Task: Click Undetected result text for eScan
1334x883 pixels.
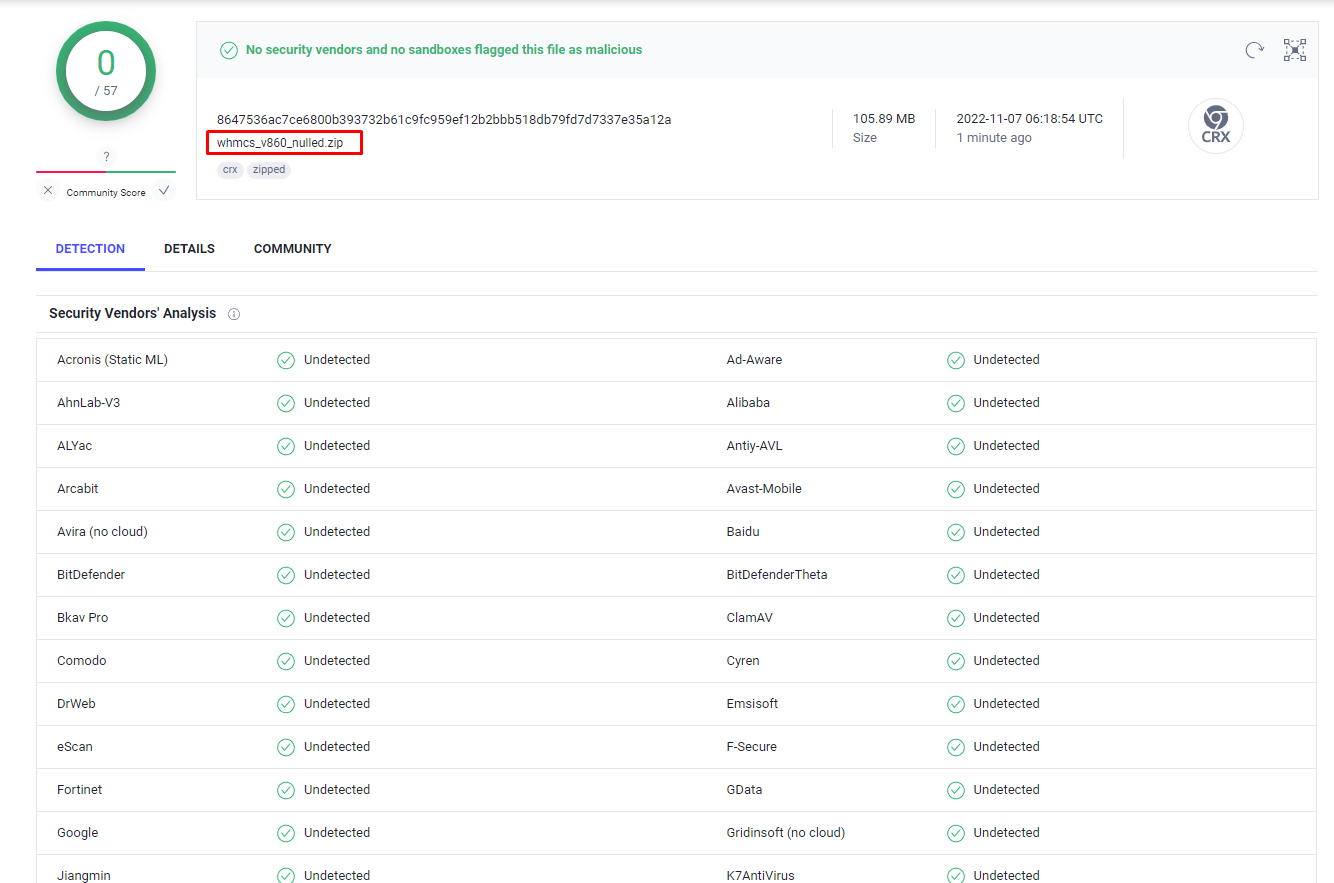Action: [337, 747]
